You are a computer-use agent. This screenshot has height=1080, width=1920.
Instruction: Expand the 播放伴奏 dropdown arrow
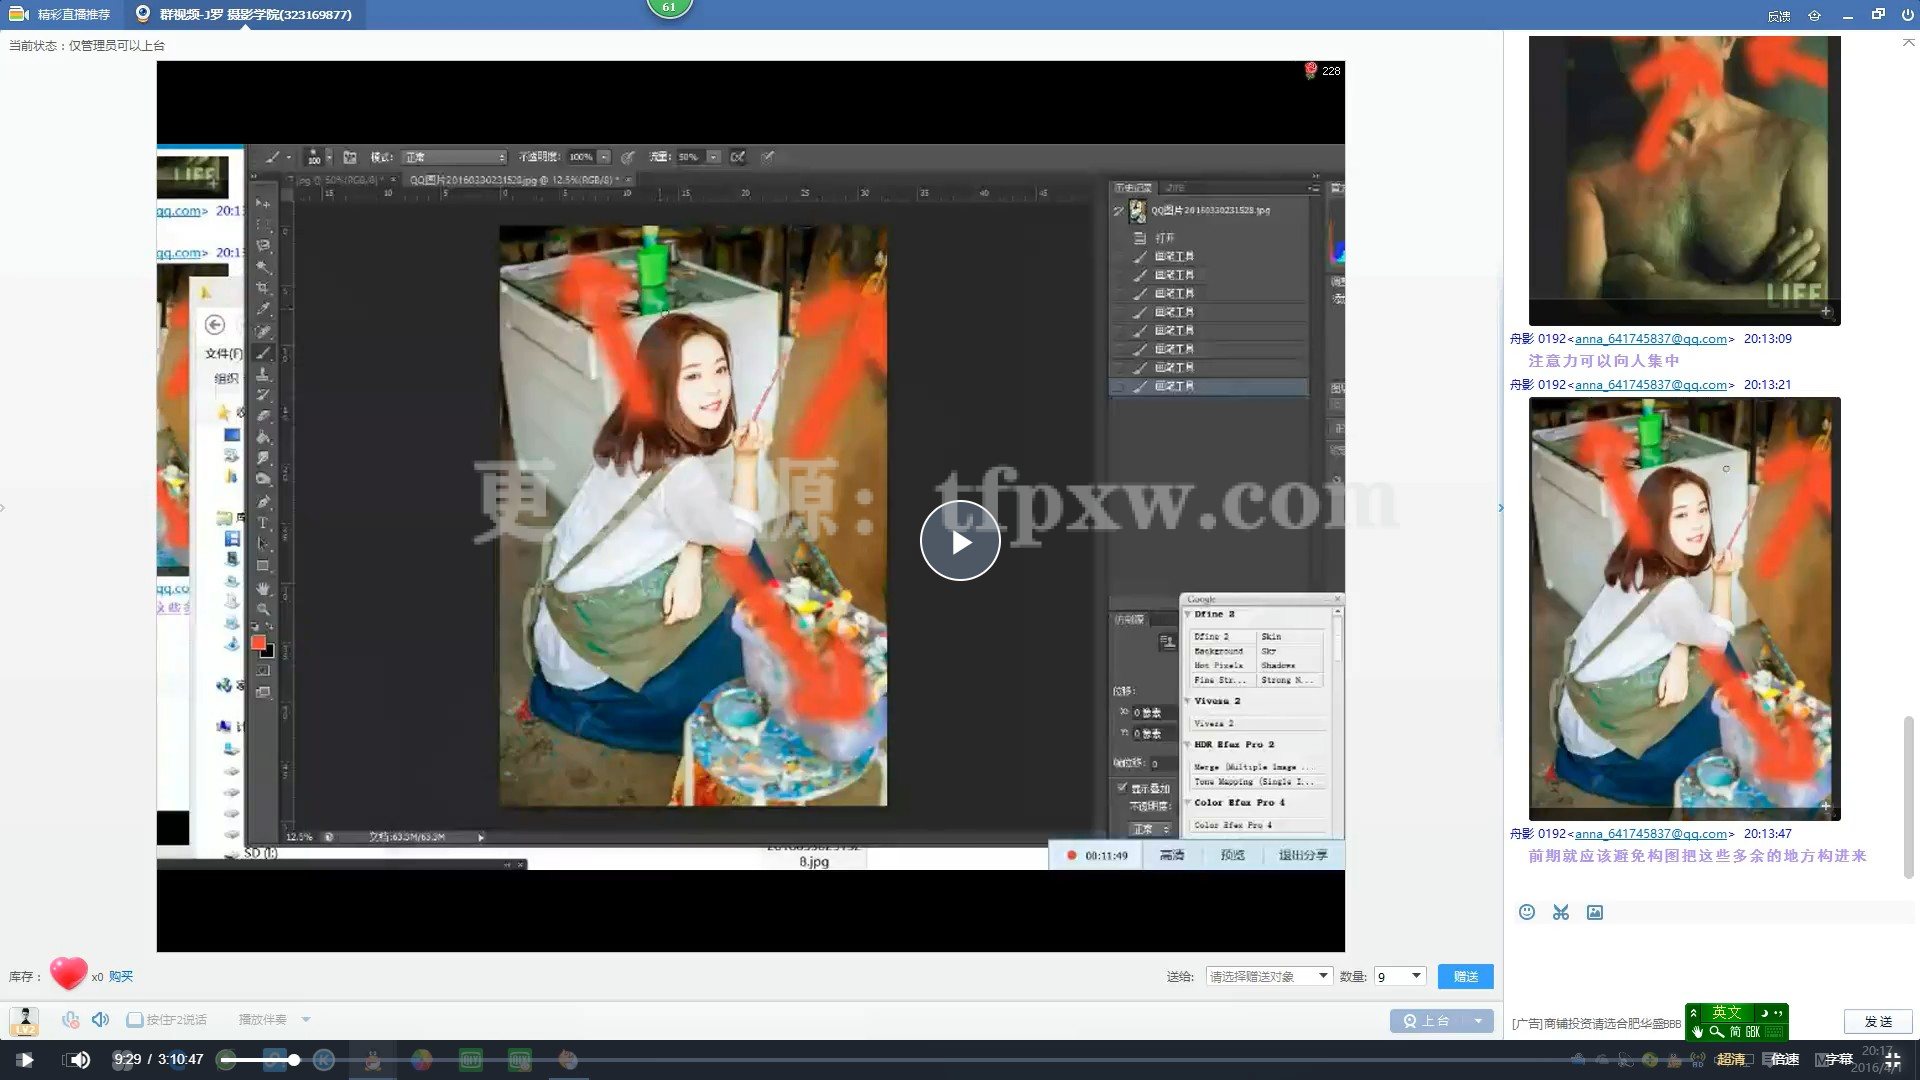(306, 1020)
